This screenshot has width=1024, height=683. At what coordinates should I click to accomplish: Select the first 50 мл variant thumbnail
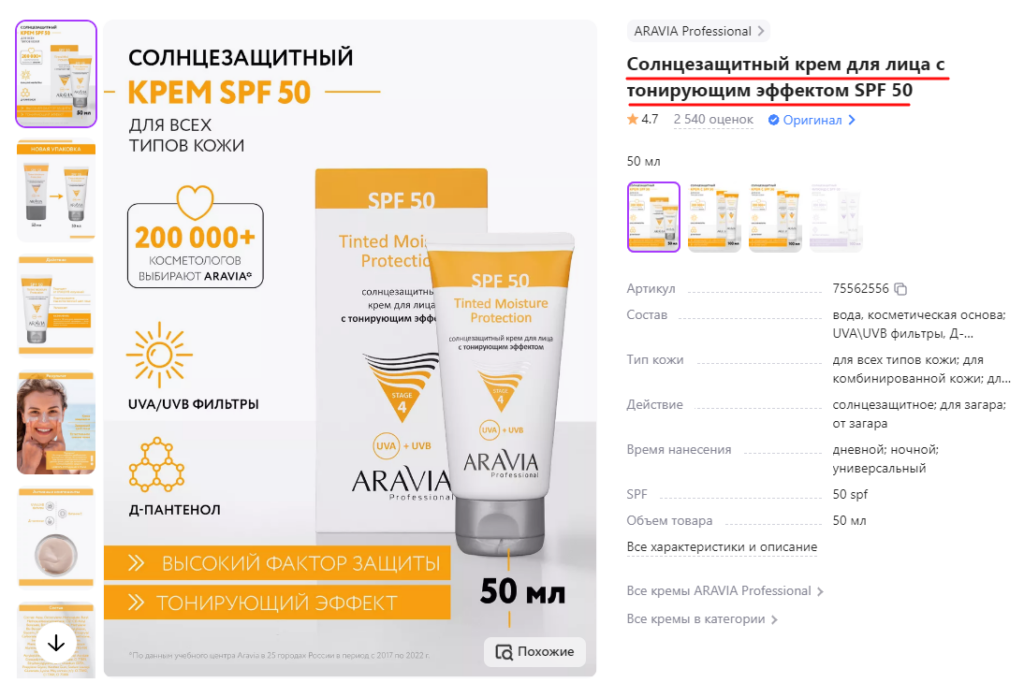[654, 217]
